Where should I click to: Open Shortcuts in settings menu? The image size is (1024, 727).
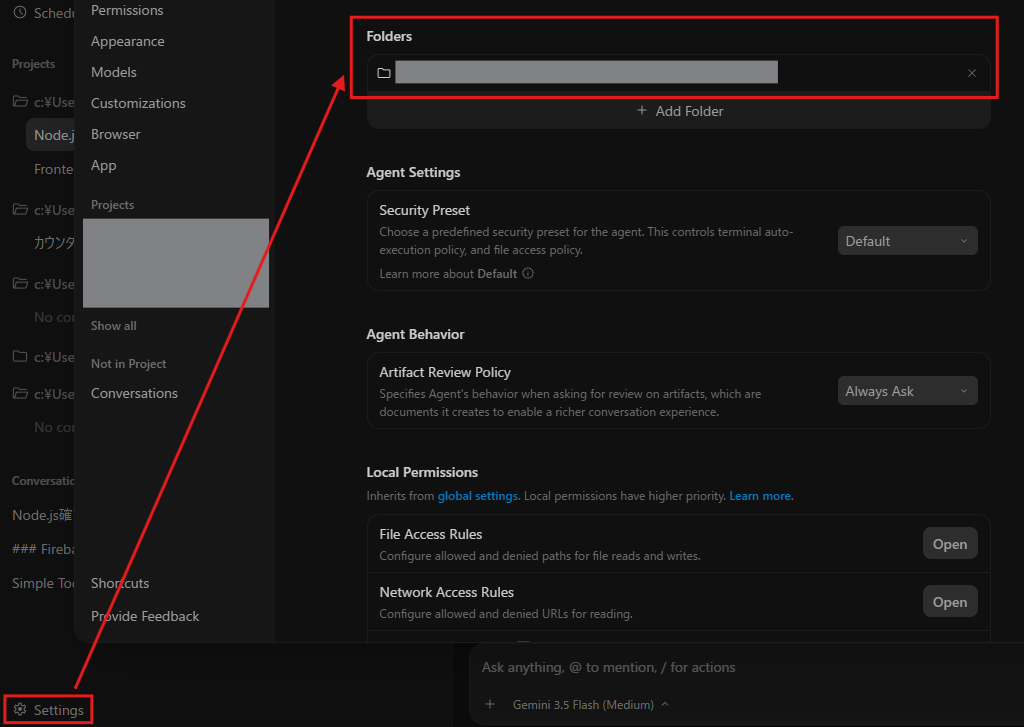pos(120,583)
